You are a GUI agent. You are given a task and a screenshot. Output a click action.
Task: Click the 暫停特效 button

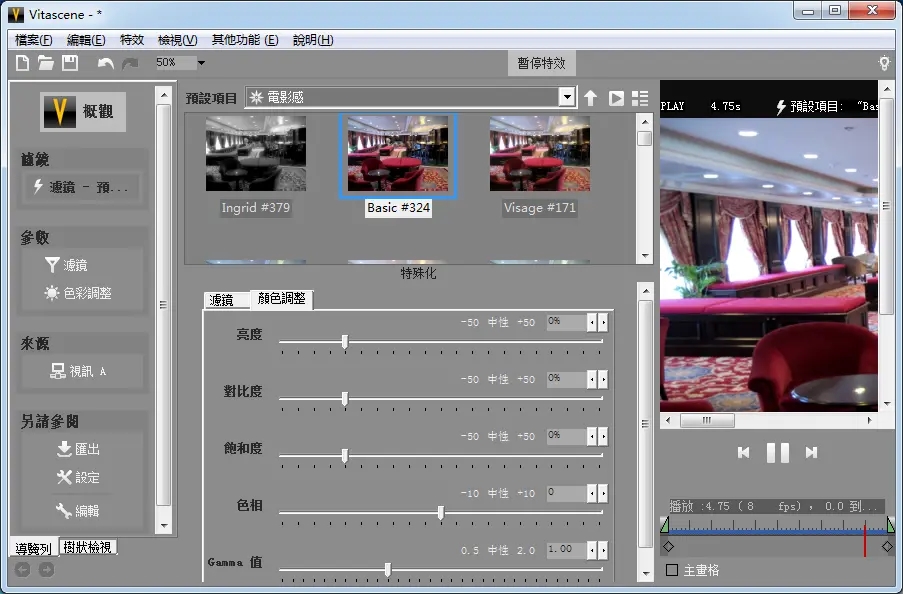click(x=541, y=63)
